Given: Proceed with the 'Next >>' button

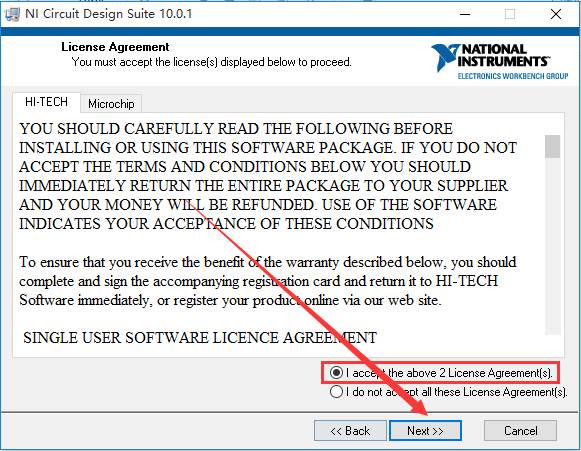Looking at the screenshot, I should 425,431.
